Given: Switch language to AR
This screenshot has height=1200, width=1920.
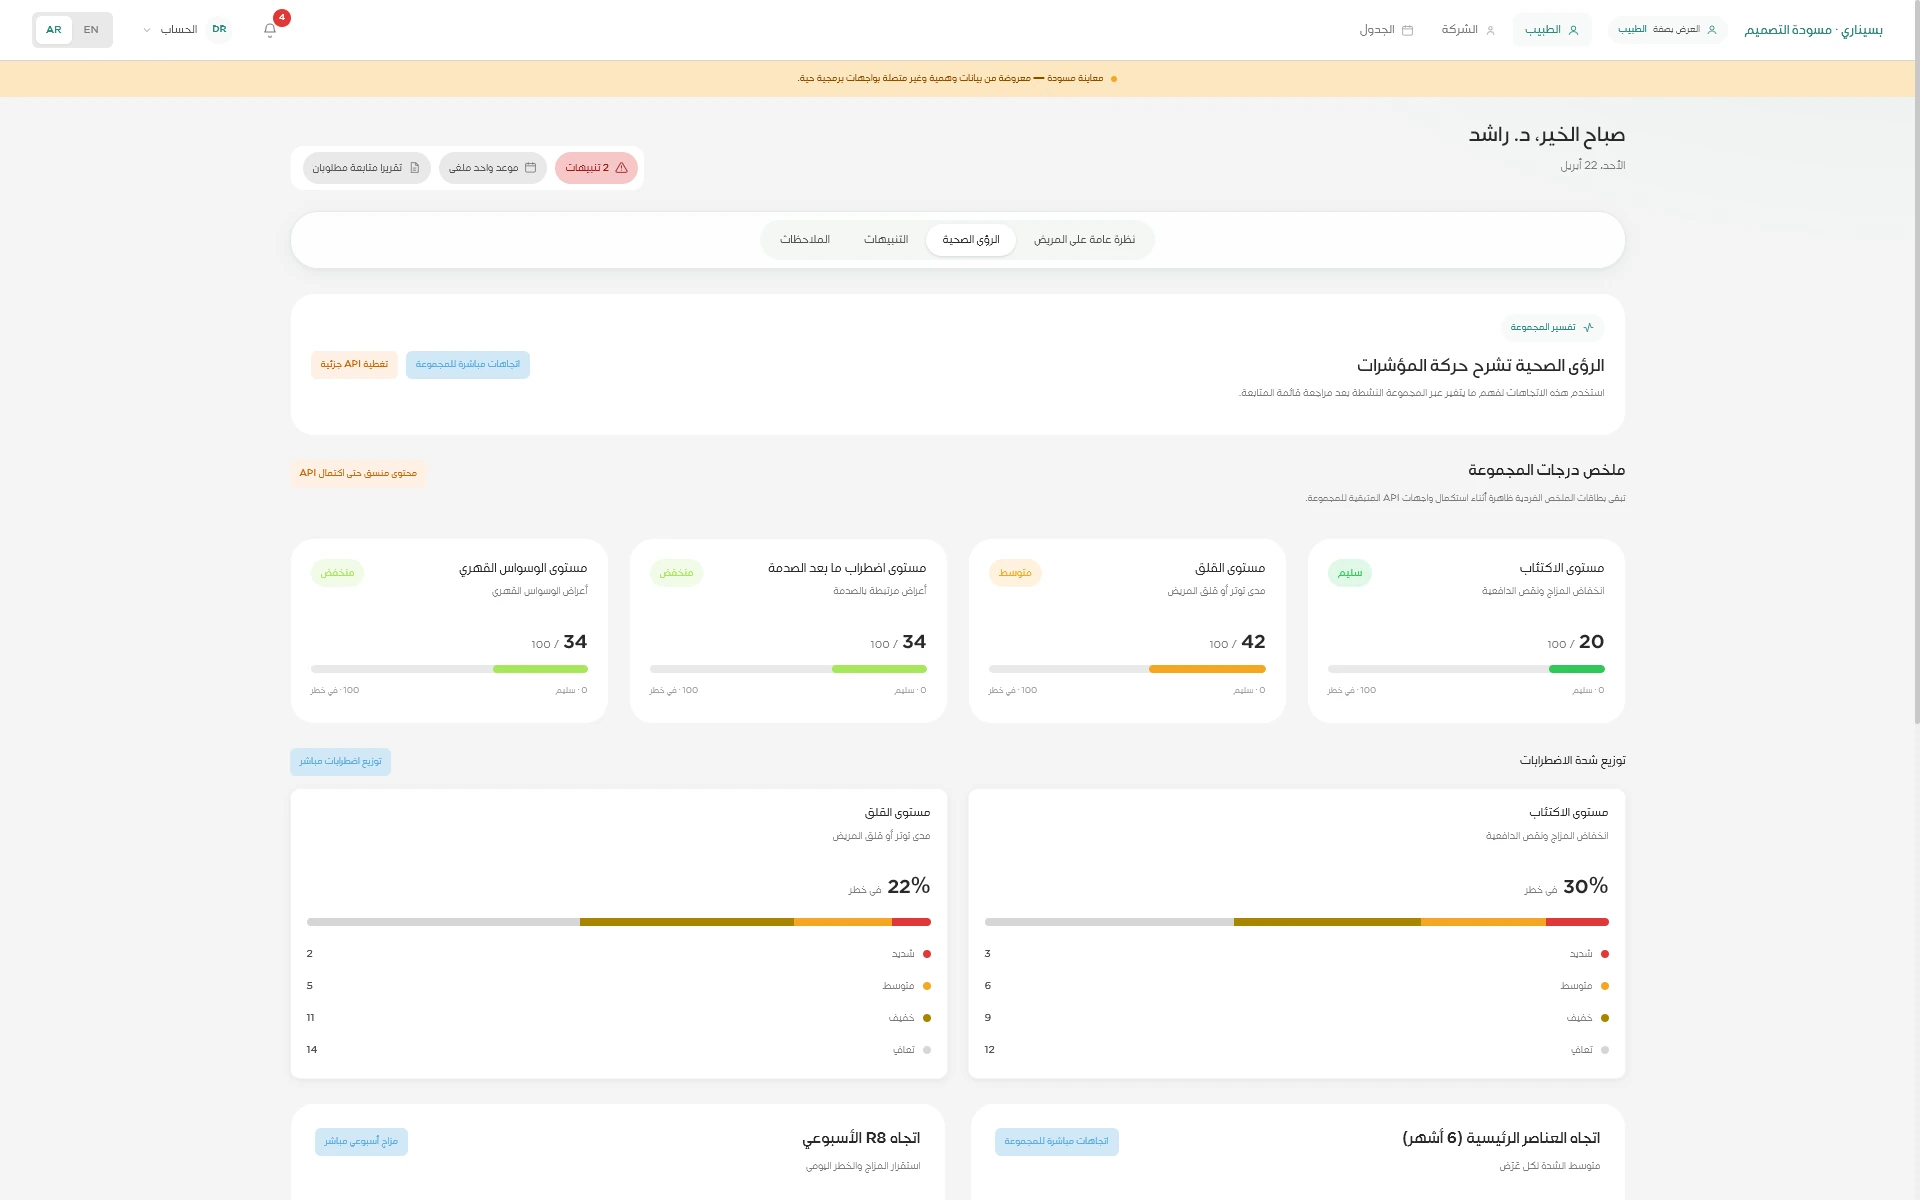Looking at the screenshot, I should pyautogui.click(x=54, y=30).
